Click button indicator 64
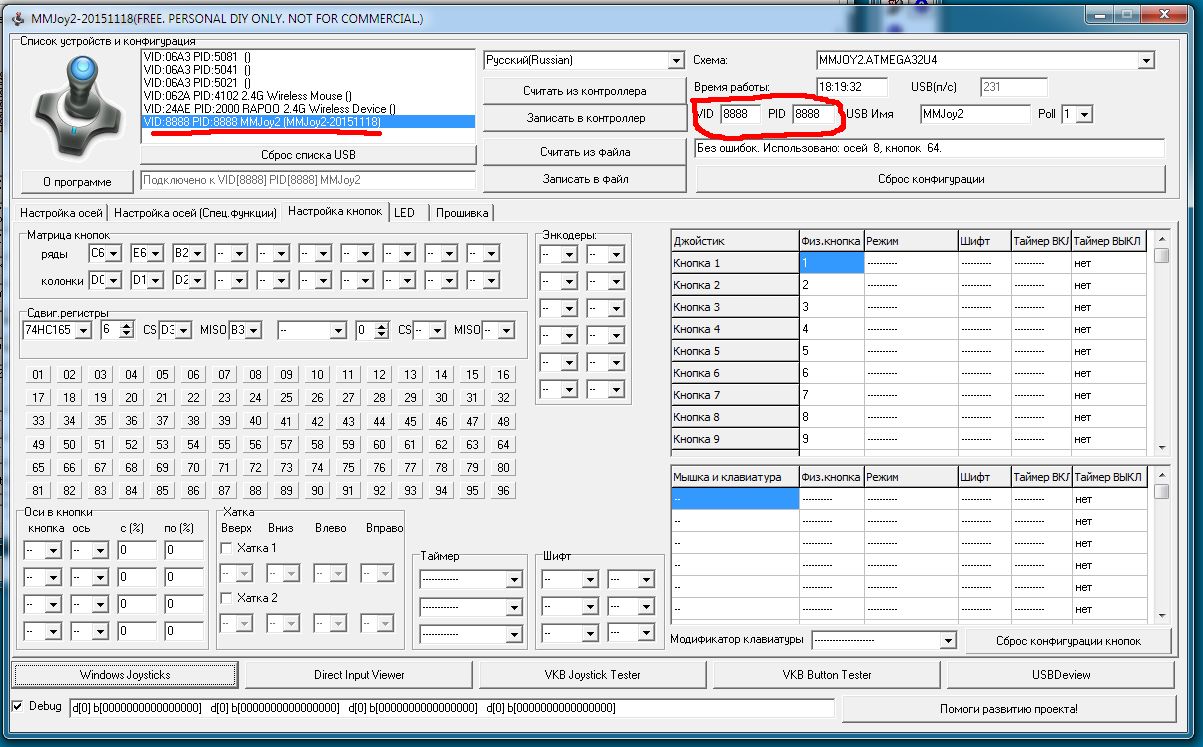The height and width of the screenshot is (747, 1203). (x=503, y=444)
